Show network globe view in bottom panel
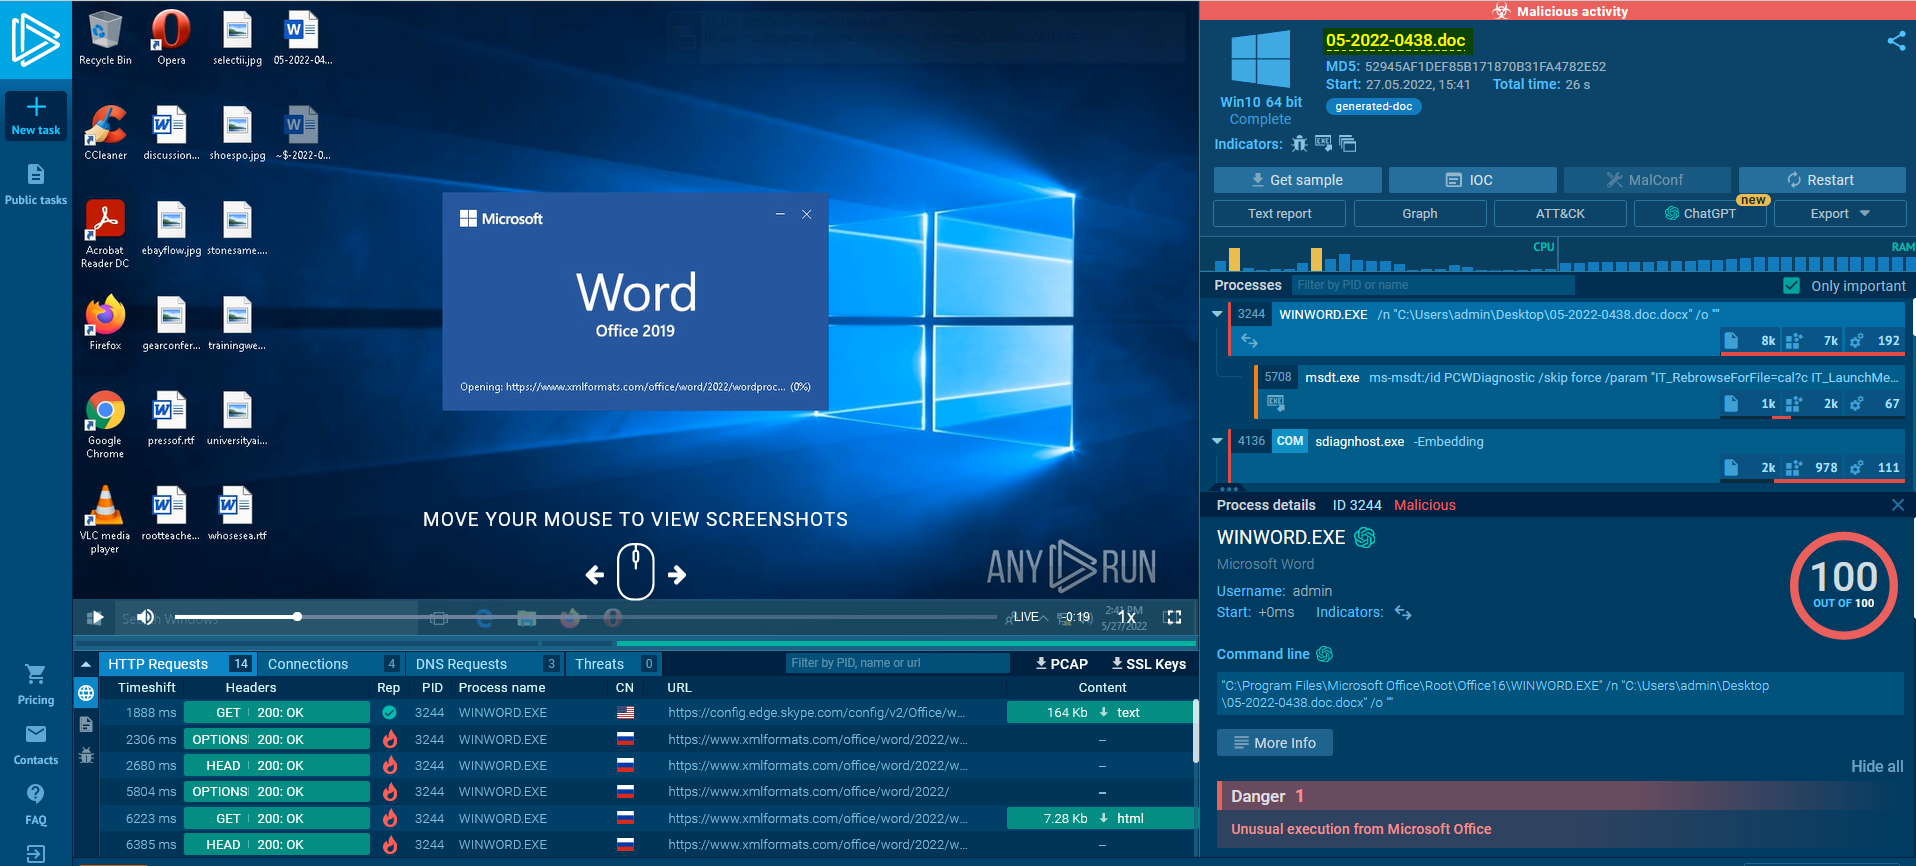This screenshot has width=1916, height=866. 86,692
